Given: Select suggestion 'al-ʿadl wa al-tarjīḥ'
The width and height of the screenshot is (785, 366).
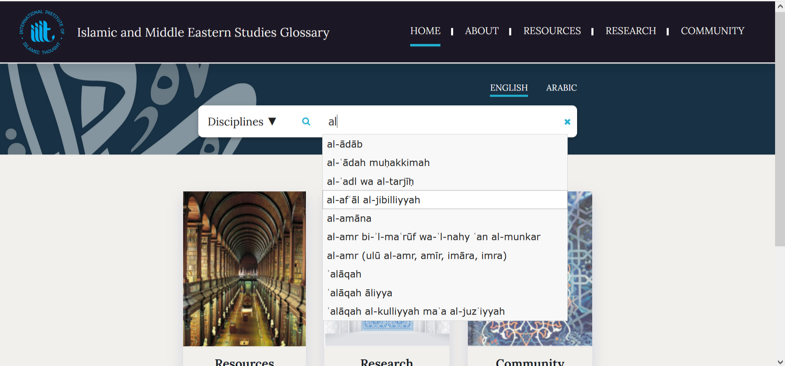Looking at the screenshot, I should (445, 181).
